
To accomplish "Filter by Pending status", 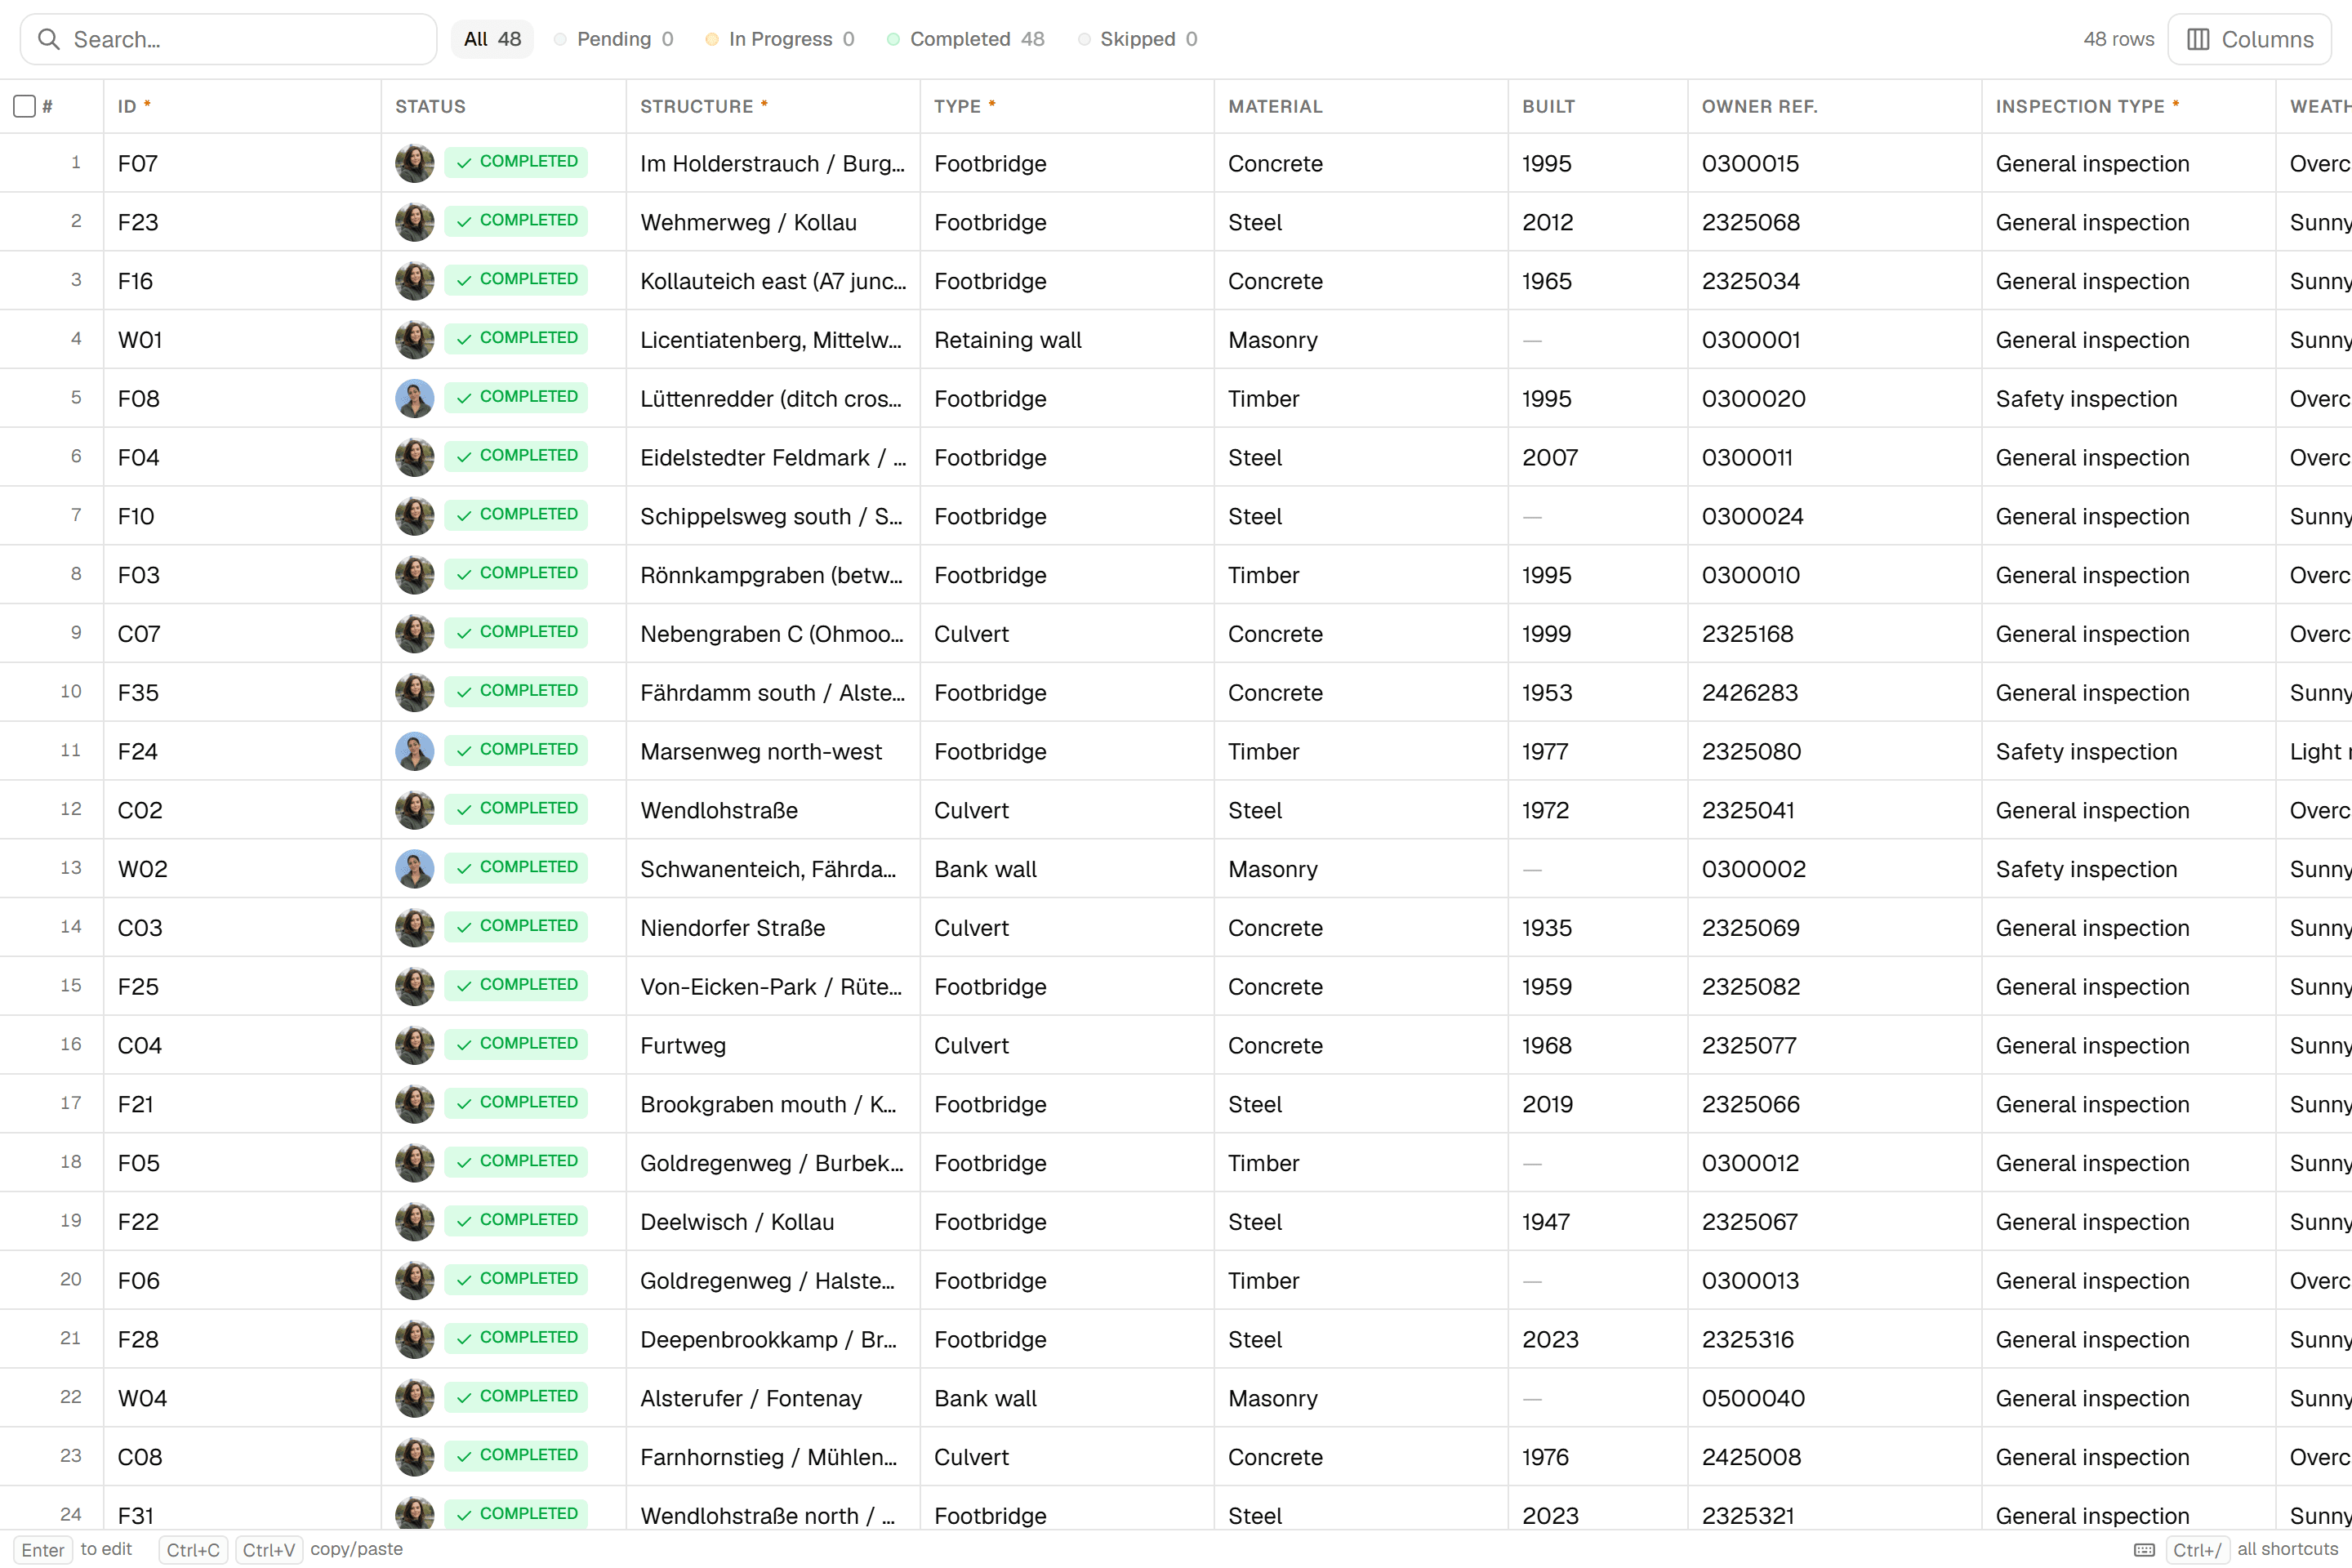I will pos(614,39).
